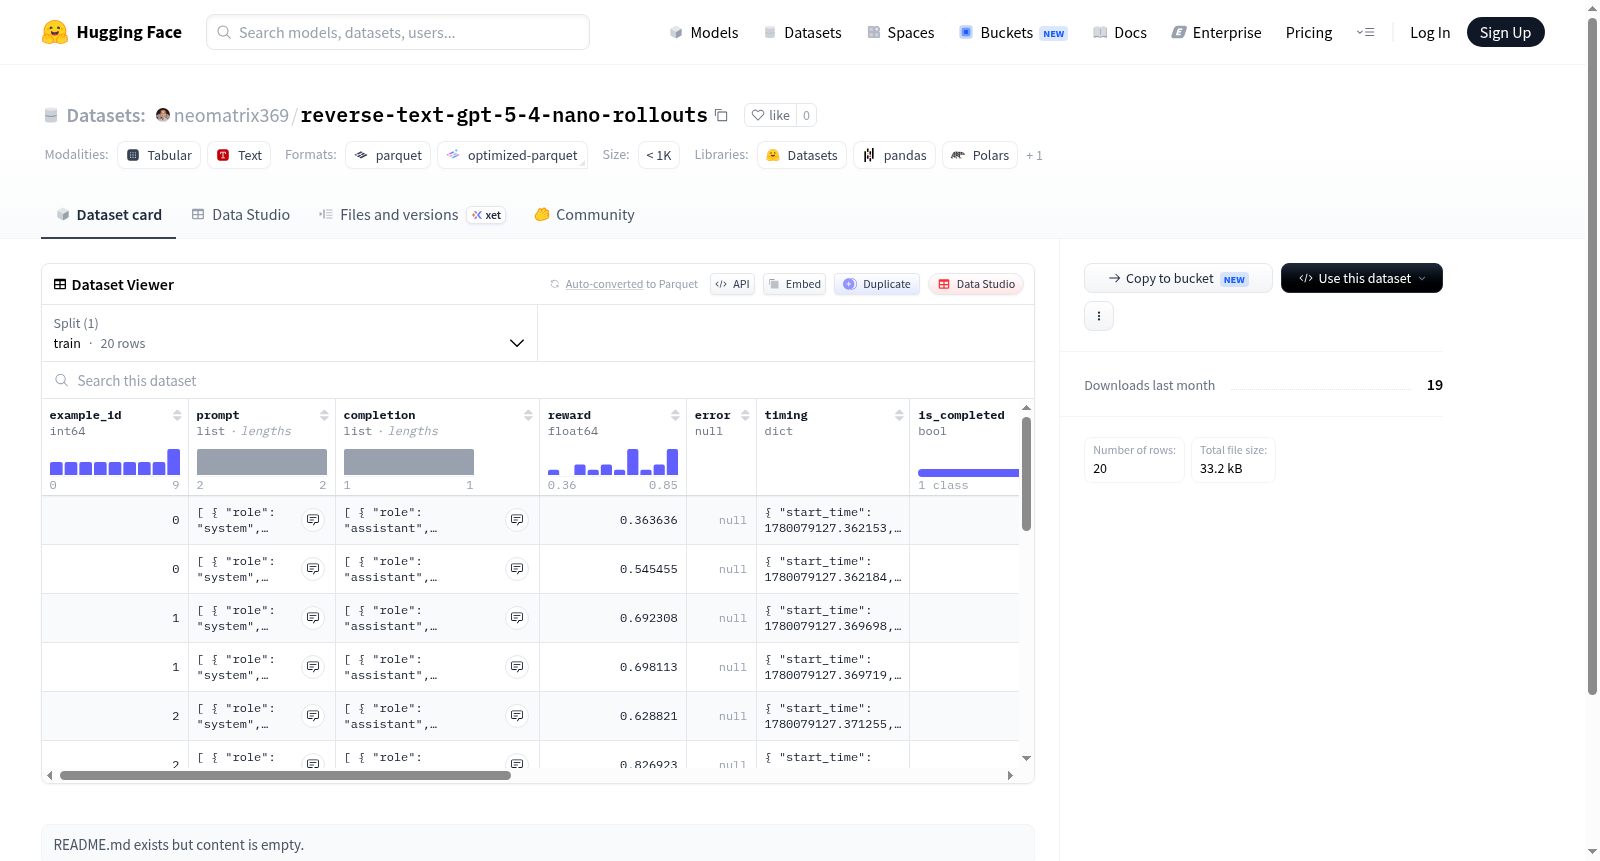
Task: Click the horizontal table scrollbar
Action: pyautogui.click(x=285, y=775)
